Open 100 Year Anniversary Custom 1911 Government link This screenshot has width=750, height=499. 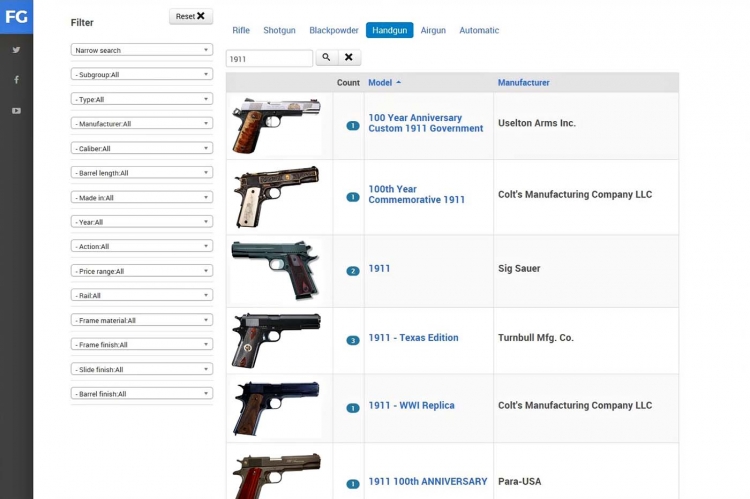426,123
